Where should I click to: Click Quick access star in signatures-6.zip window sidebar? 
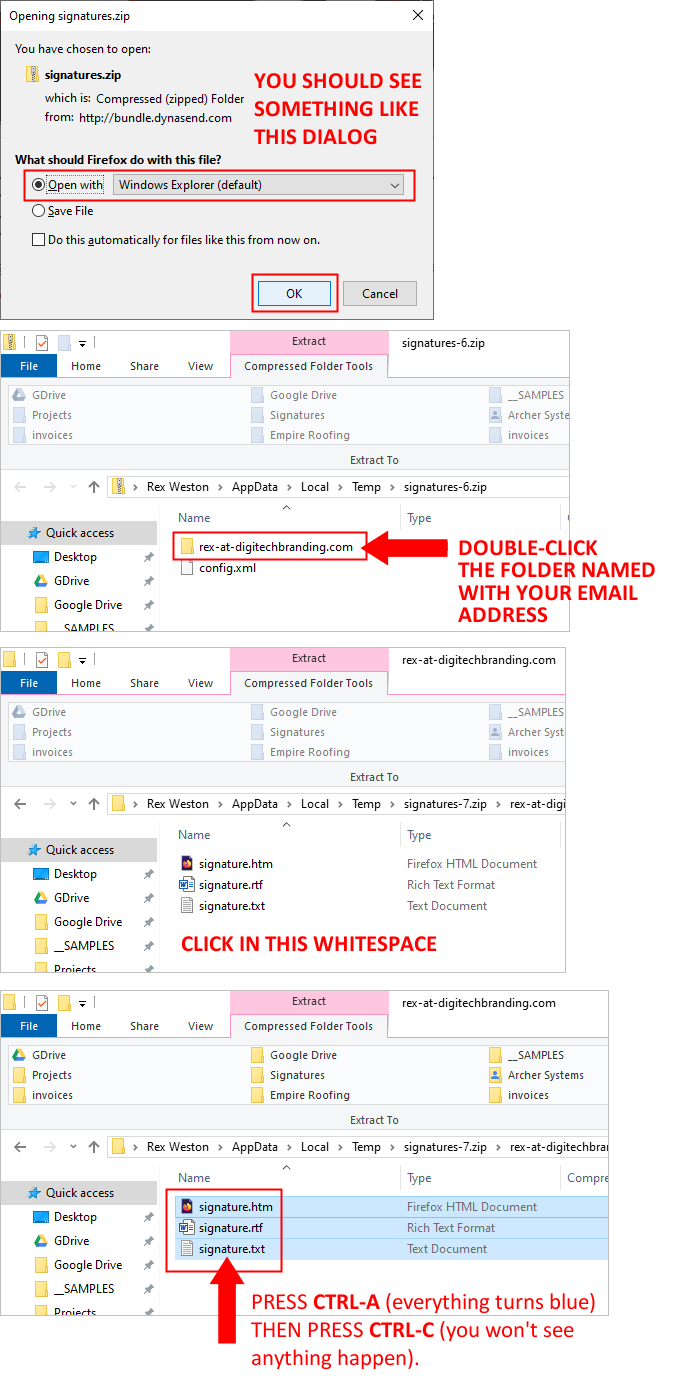coord(34,533)
